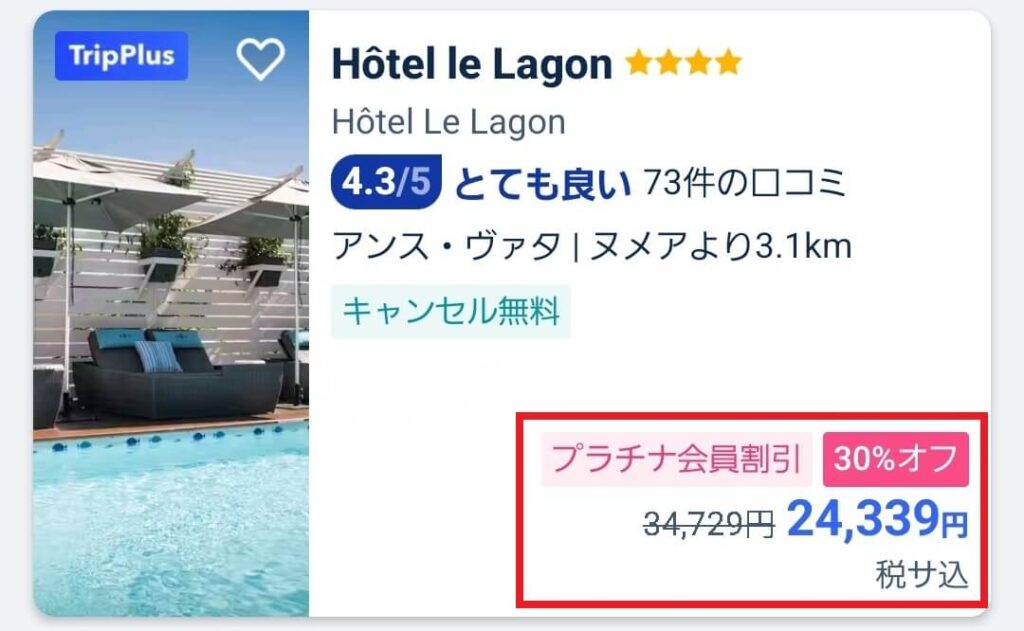Click the TripPlus badge
Image resolution: width=1024 pixels, height=631 pixels.
tap(121, 56)
